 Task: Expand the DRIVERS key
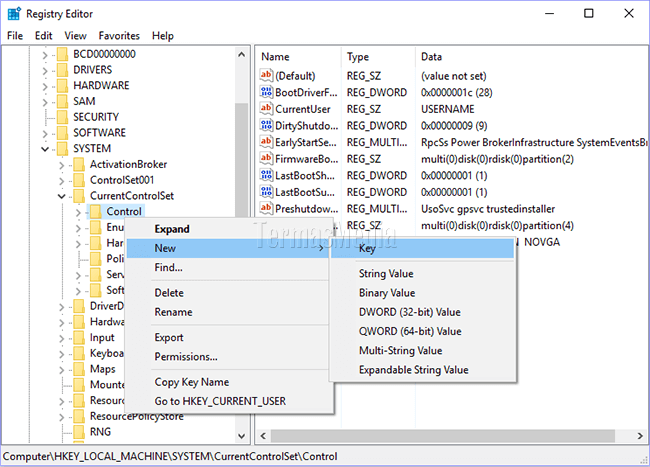[x=45, y=70]
